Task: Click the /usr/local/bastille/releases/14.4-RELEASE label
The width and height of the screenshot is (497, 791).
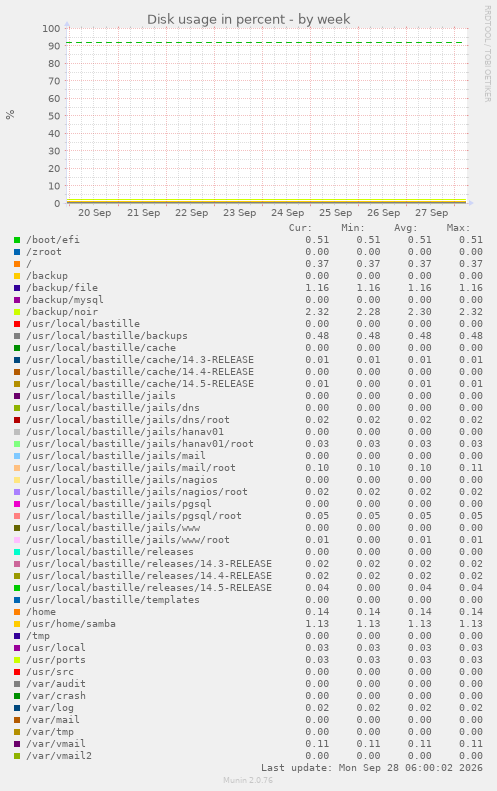Action: pyautogui.click(x=149, y=576)
